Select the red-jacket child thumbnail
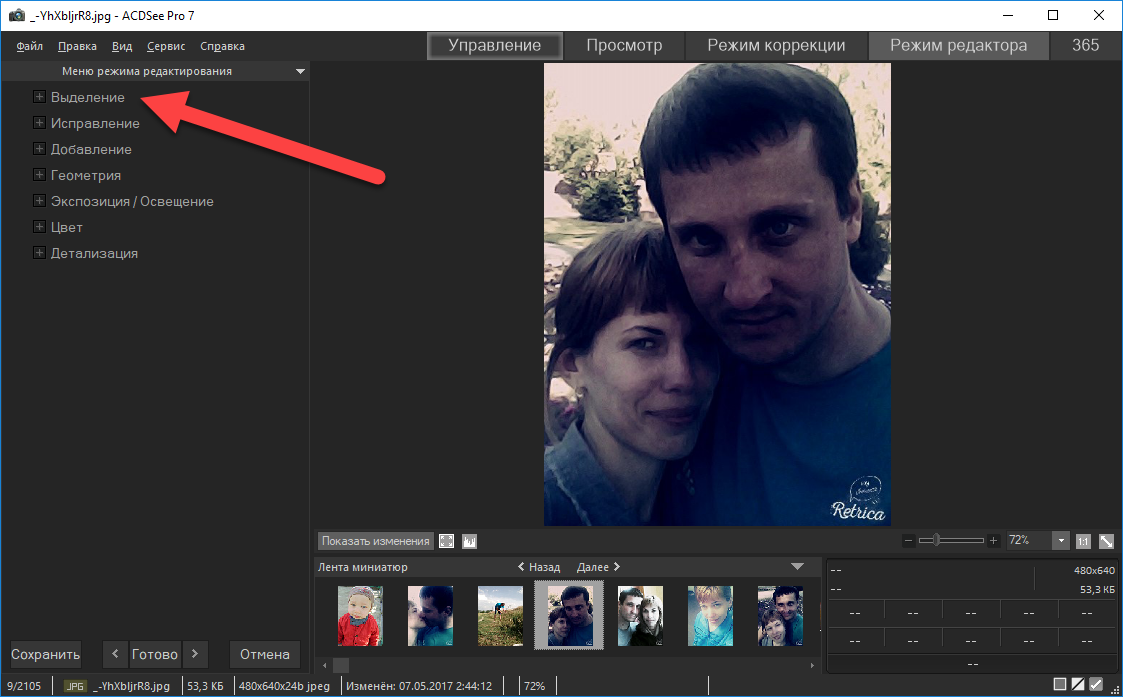 point(360,616)
